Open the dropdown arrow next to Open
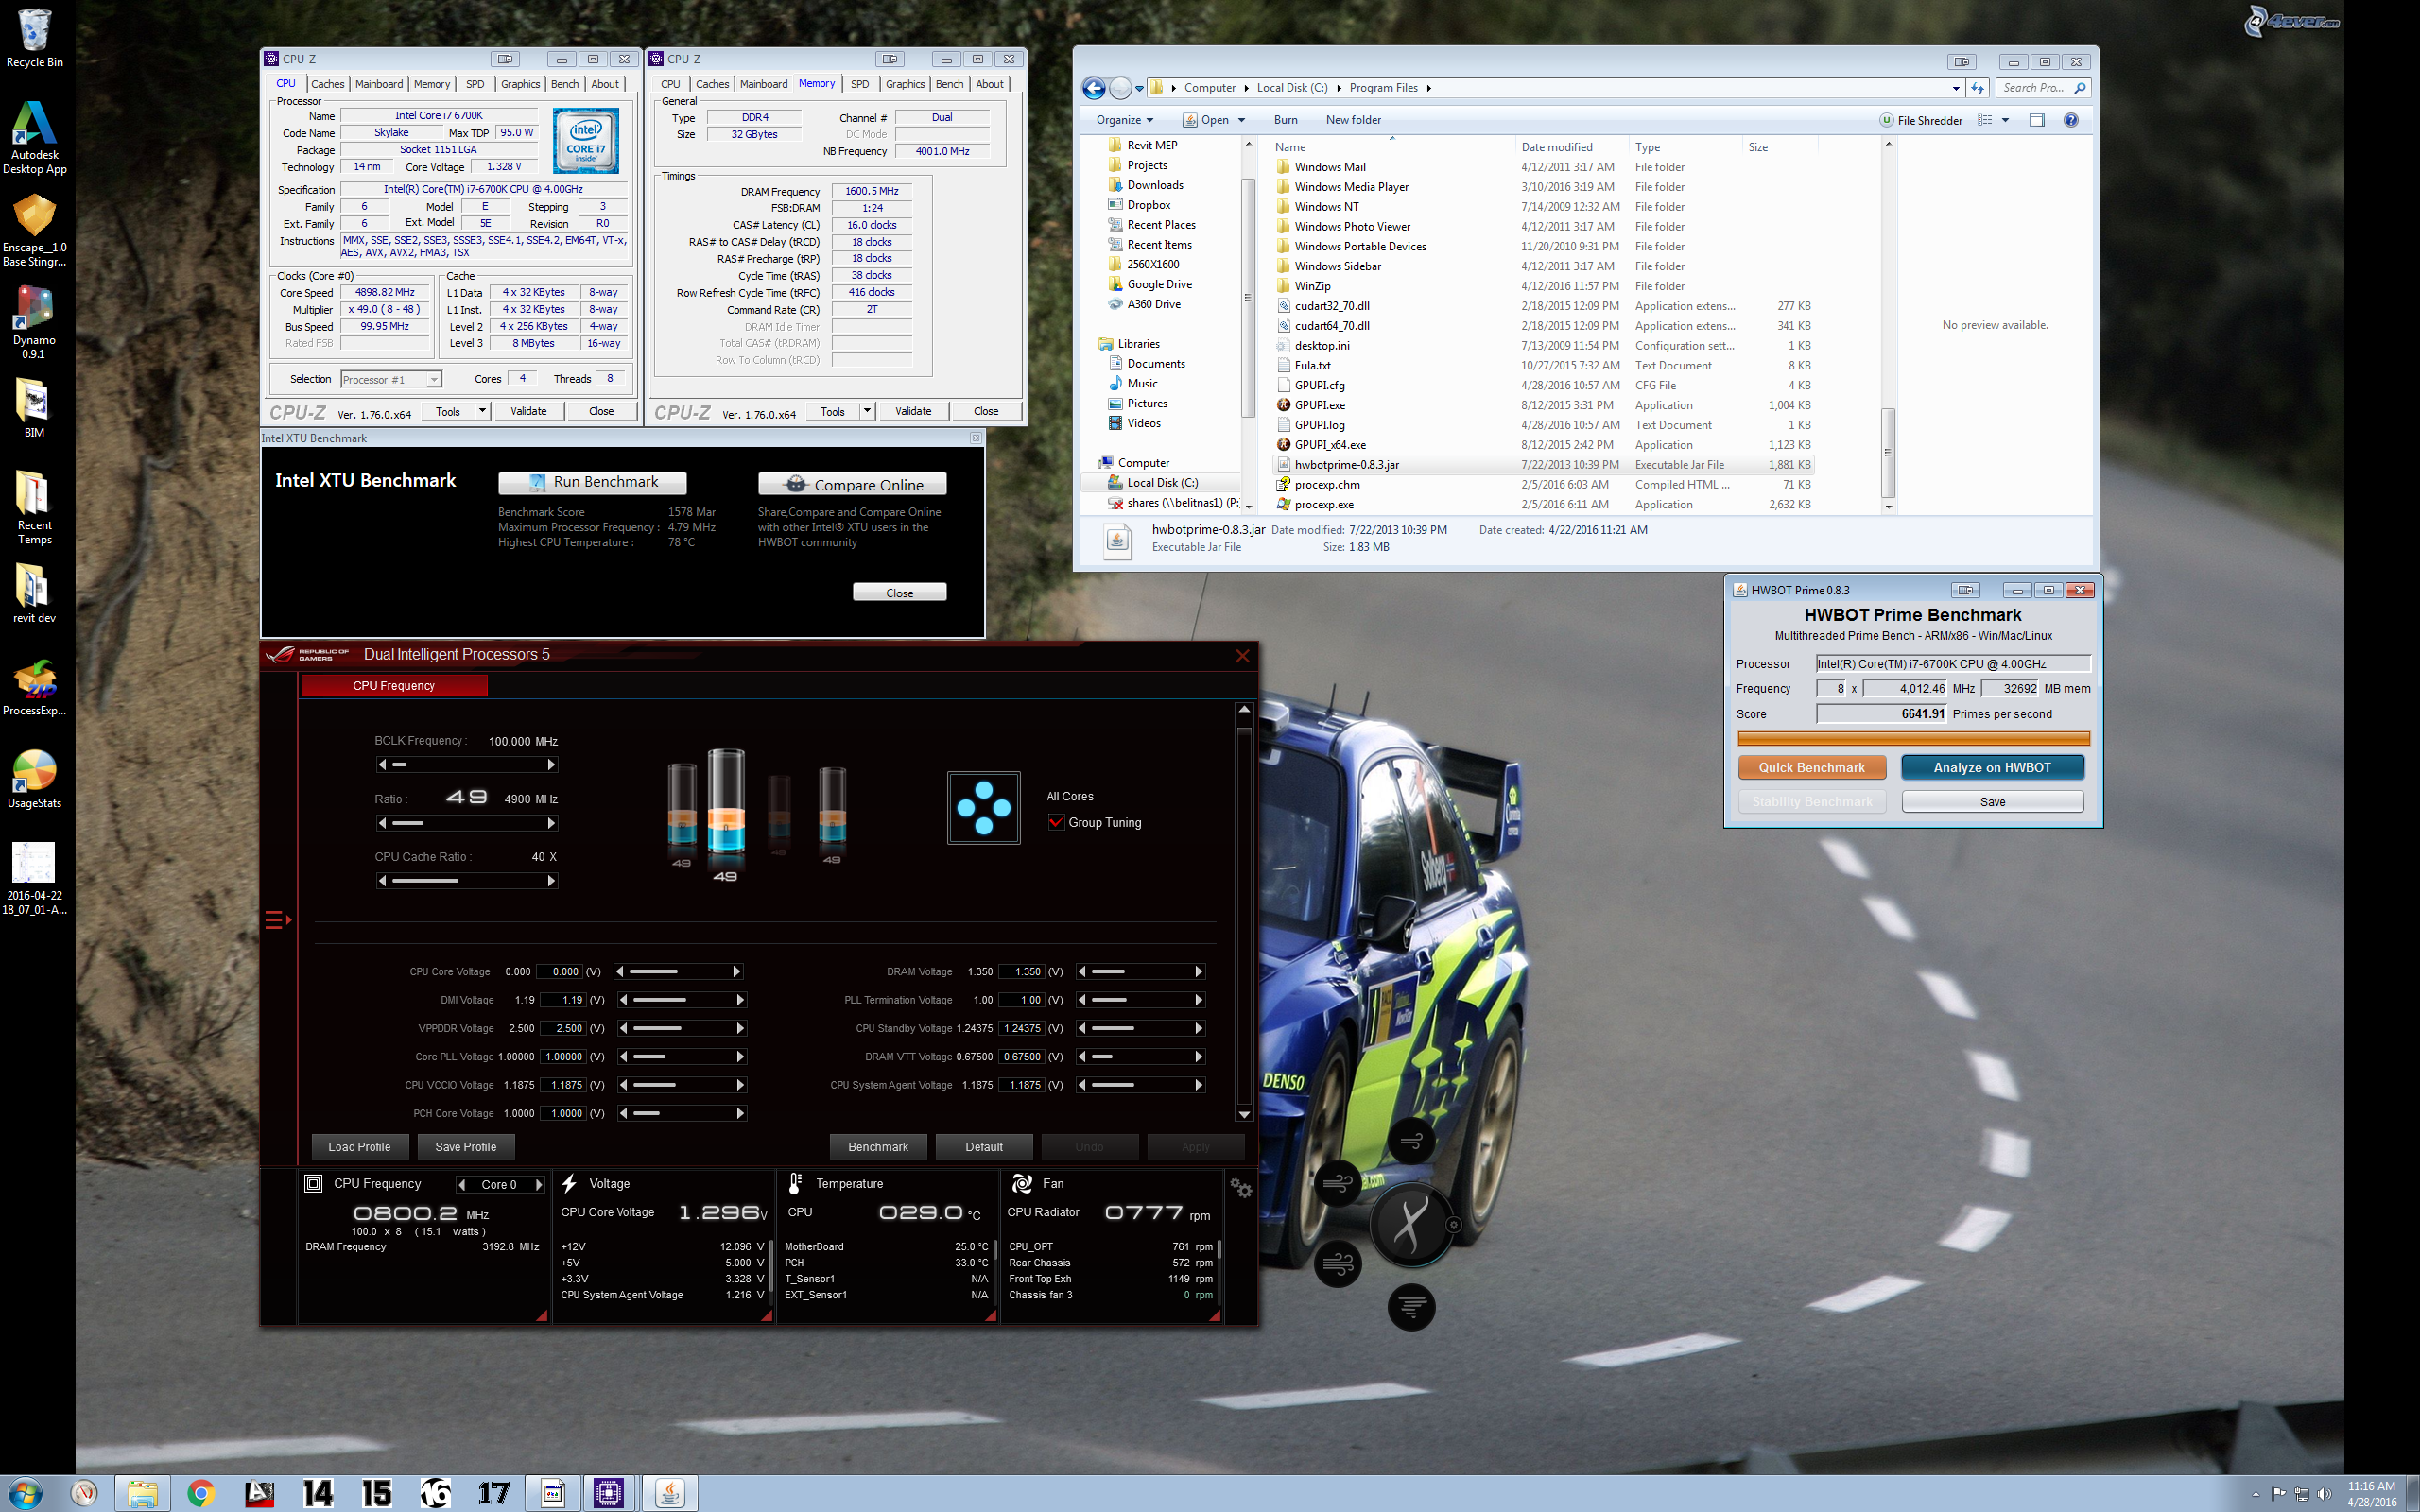 (1241, 120)
